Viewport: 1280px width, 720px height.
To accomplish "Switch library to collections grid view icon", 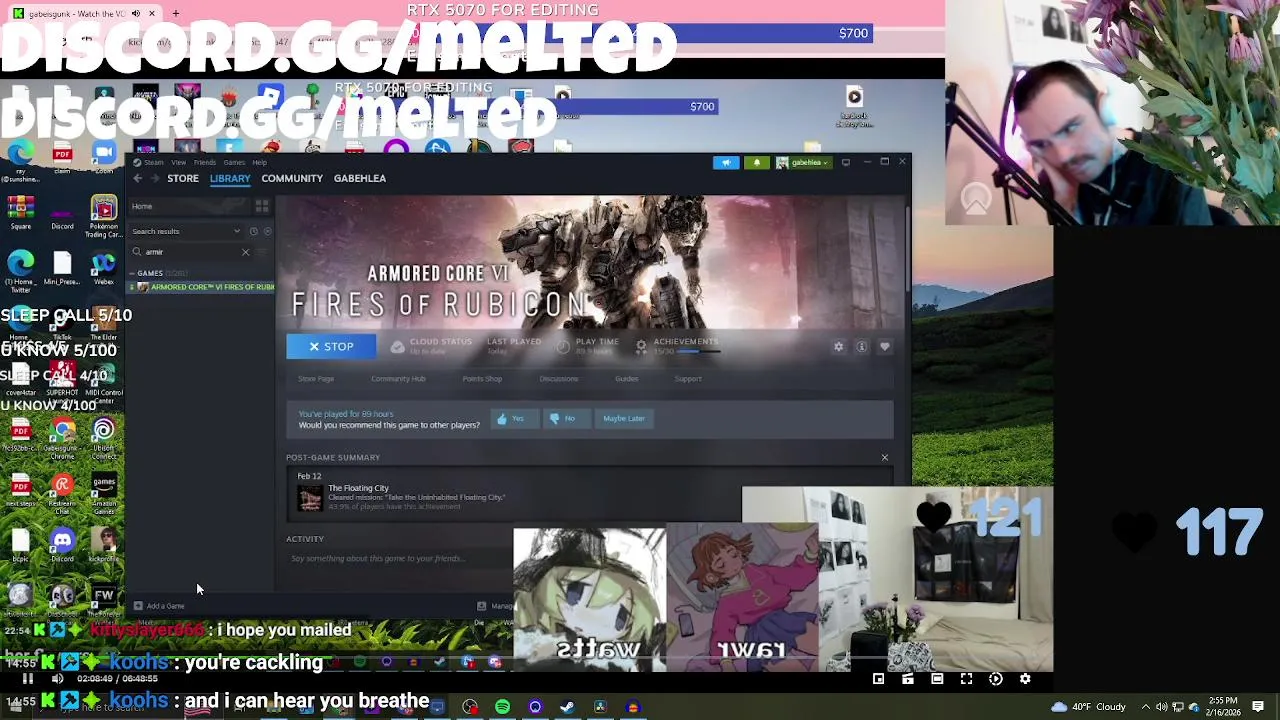I will pos(262,206).
